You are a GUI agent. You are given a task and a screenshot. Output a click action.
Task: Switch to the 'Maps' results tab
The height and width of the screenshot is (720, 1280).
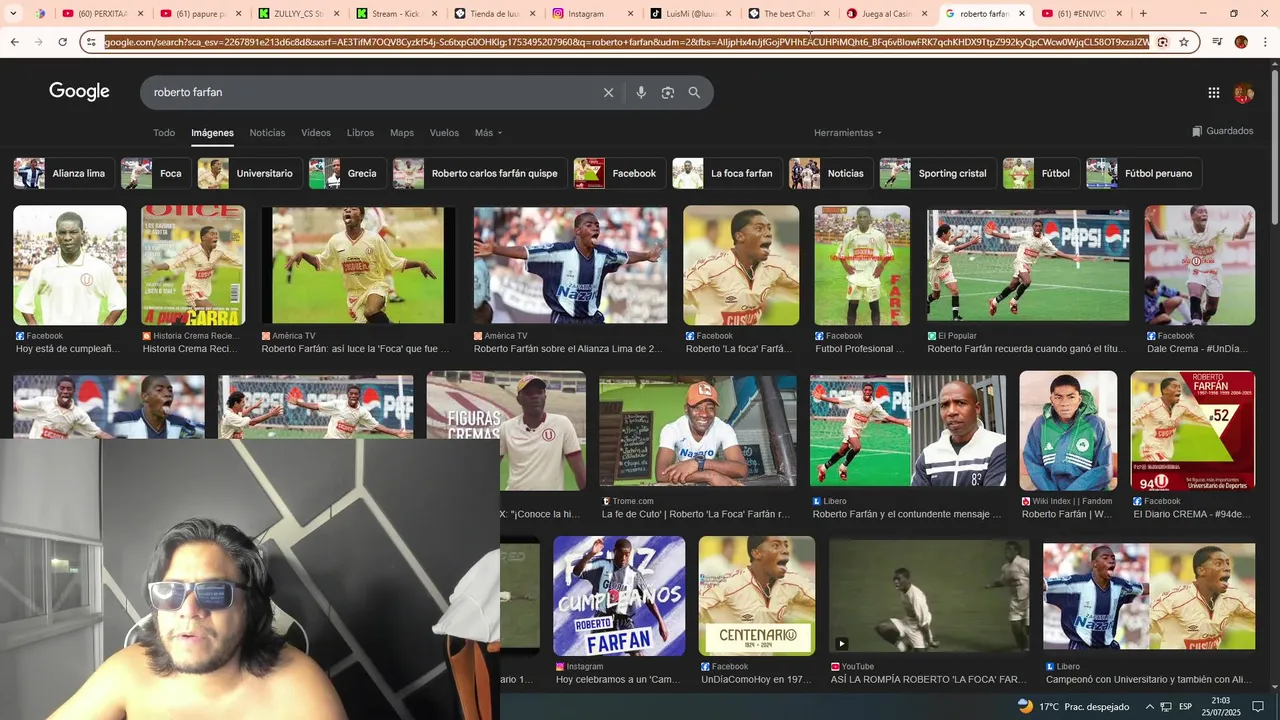pyautogui.click(x=402, y=133)
